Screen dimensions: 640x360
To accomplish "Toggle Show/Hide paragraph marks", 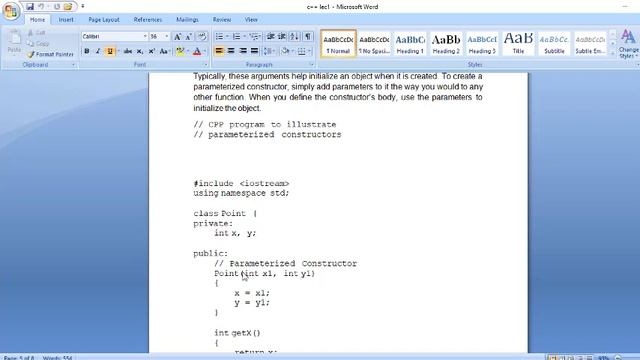I will (308, 37).
